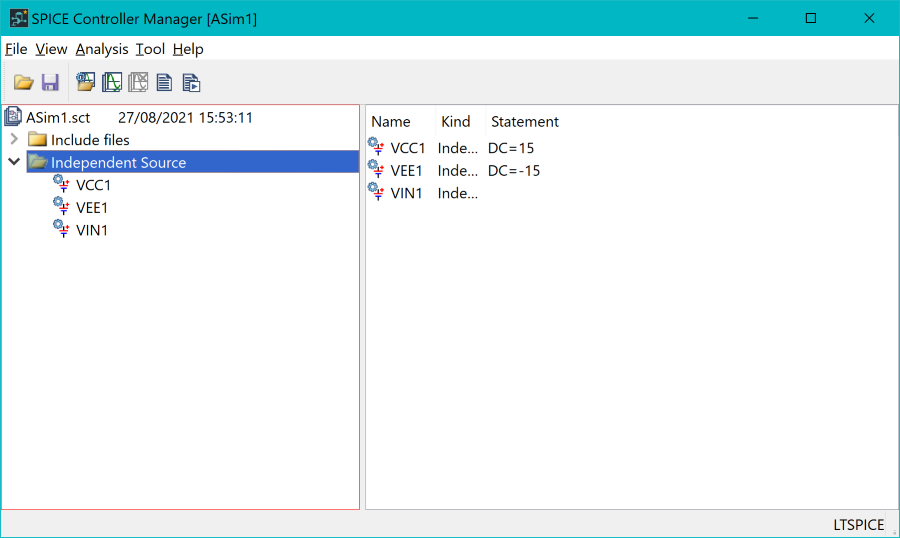This screenshot has width=900, height=538.
Task: Select the VIN1 name in the list
Action: point(406,193)
